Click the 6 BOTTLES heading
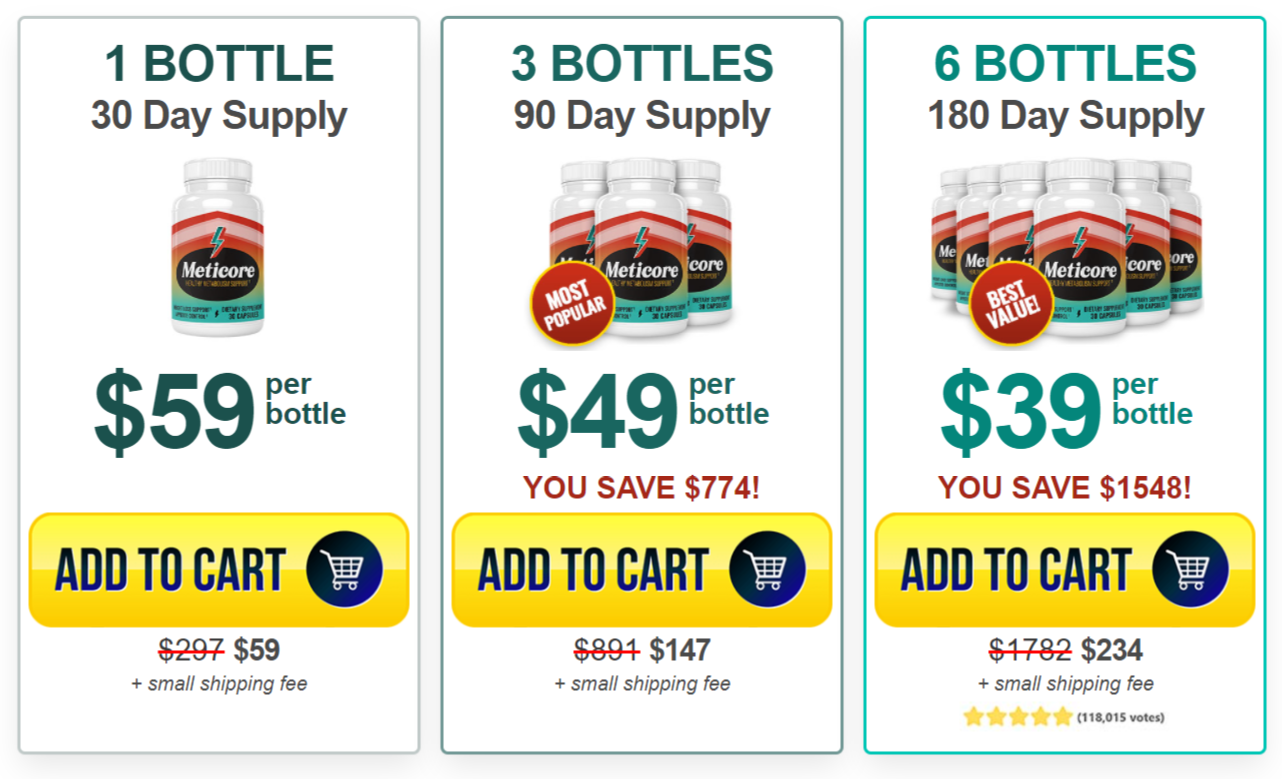The height and width of the screenshot is (779, 1282). click(x=1065, y=64)
